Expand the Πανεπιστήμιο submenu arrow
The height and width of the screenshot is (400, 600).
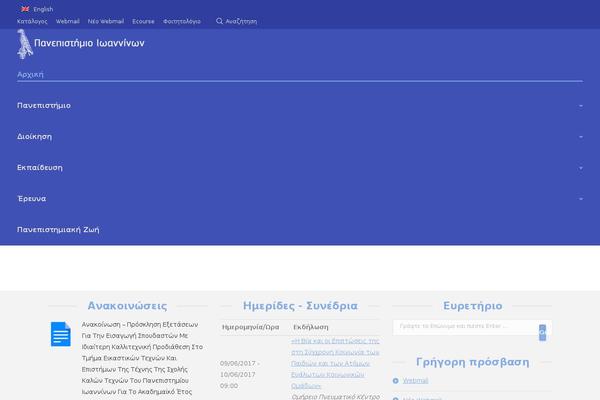click(581, 106)
